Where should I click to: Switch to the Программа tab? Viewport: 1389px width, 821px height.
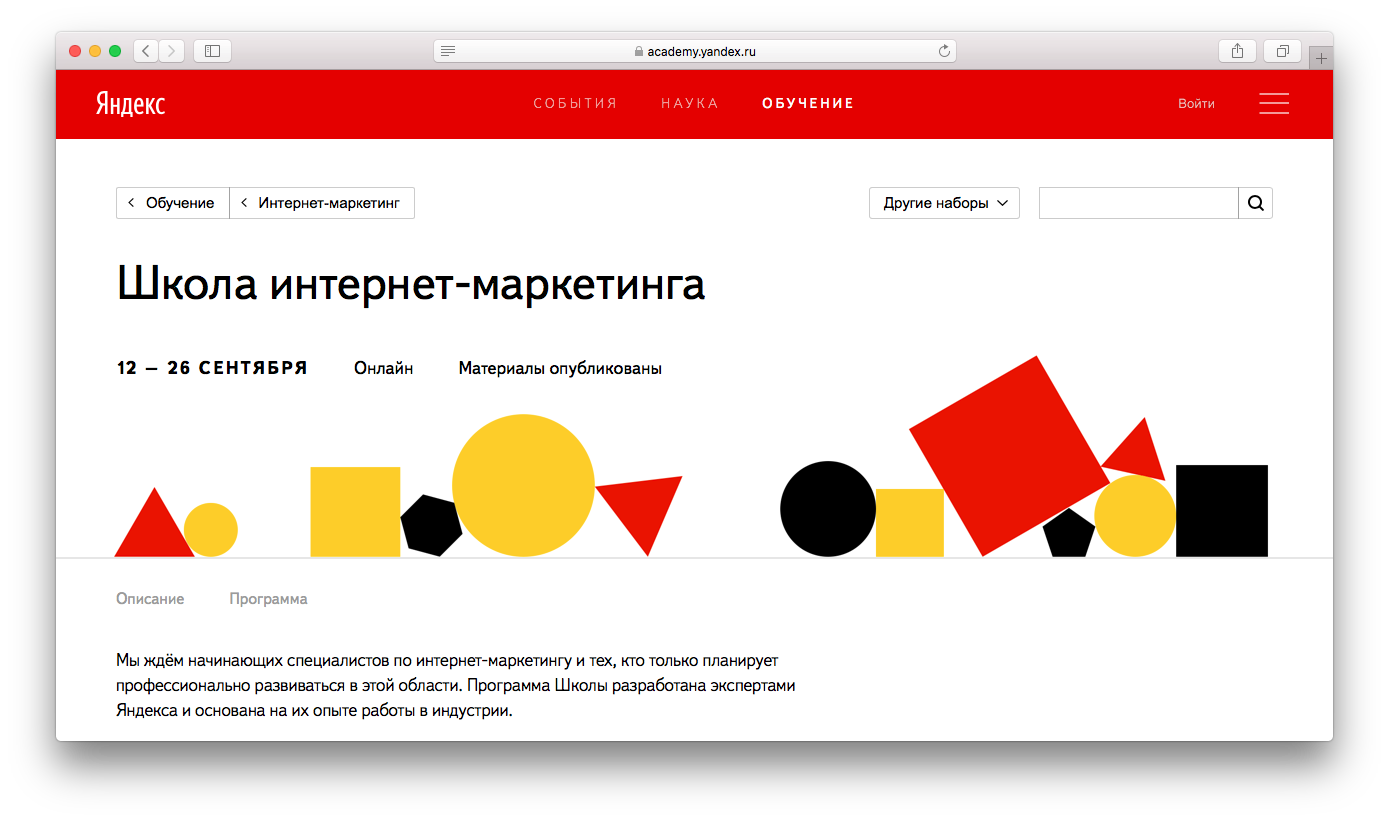(x=268, y=599)
